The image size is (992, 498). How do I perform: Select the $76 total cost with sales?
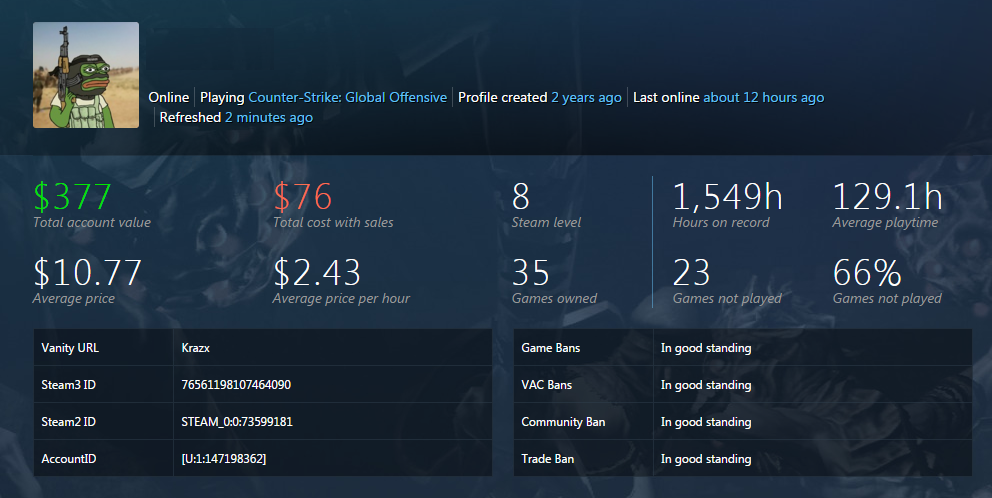(302, 197)
